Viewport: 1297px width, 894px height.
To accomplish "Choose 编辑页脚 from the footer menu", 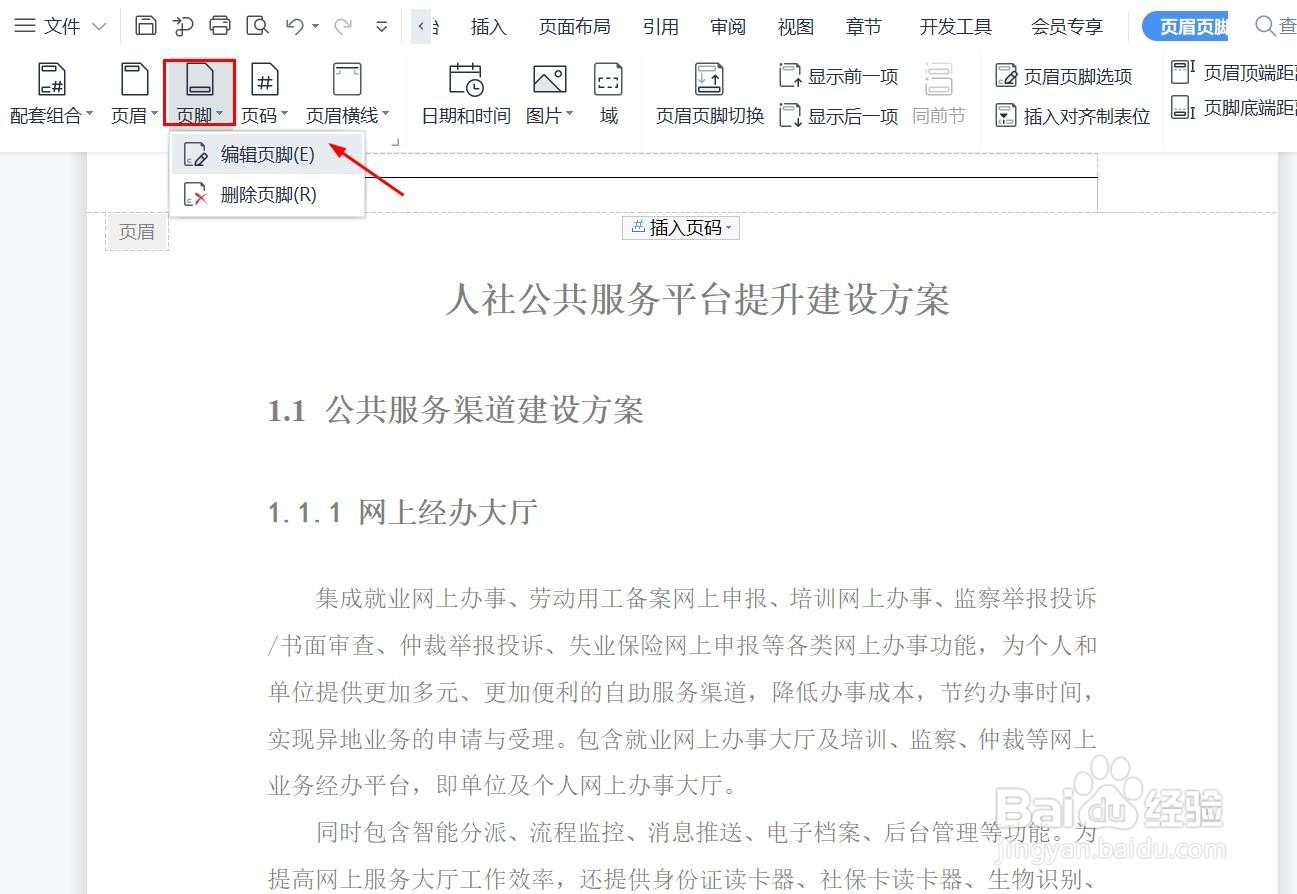I will [267, 153].
